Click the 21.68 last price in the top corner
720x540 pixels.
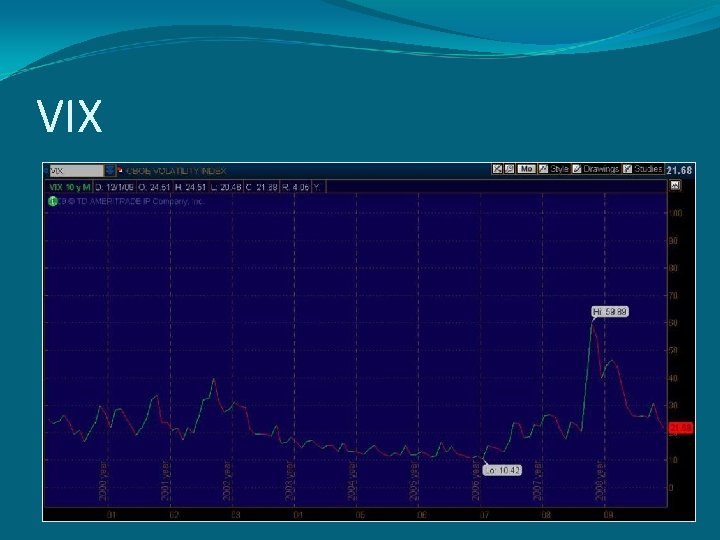coord(679,170)
